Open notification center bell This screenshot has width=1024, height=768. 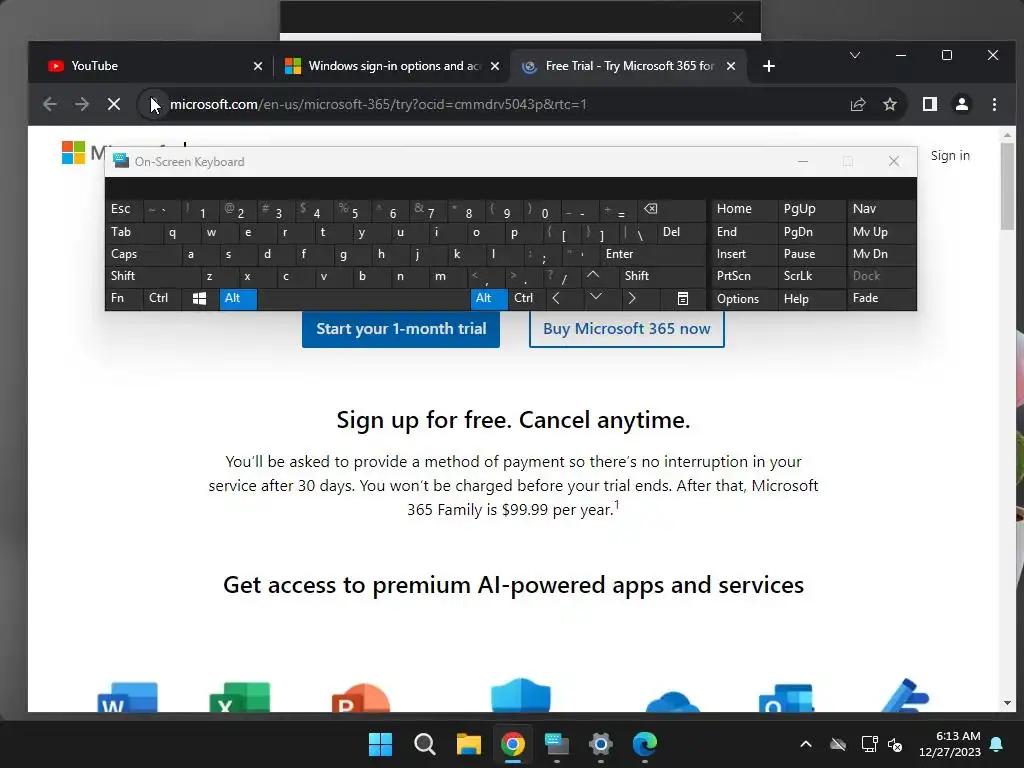coord(997,744)
